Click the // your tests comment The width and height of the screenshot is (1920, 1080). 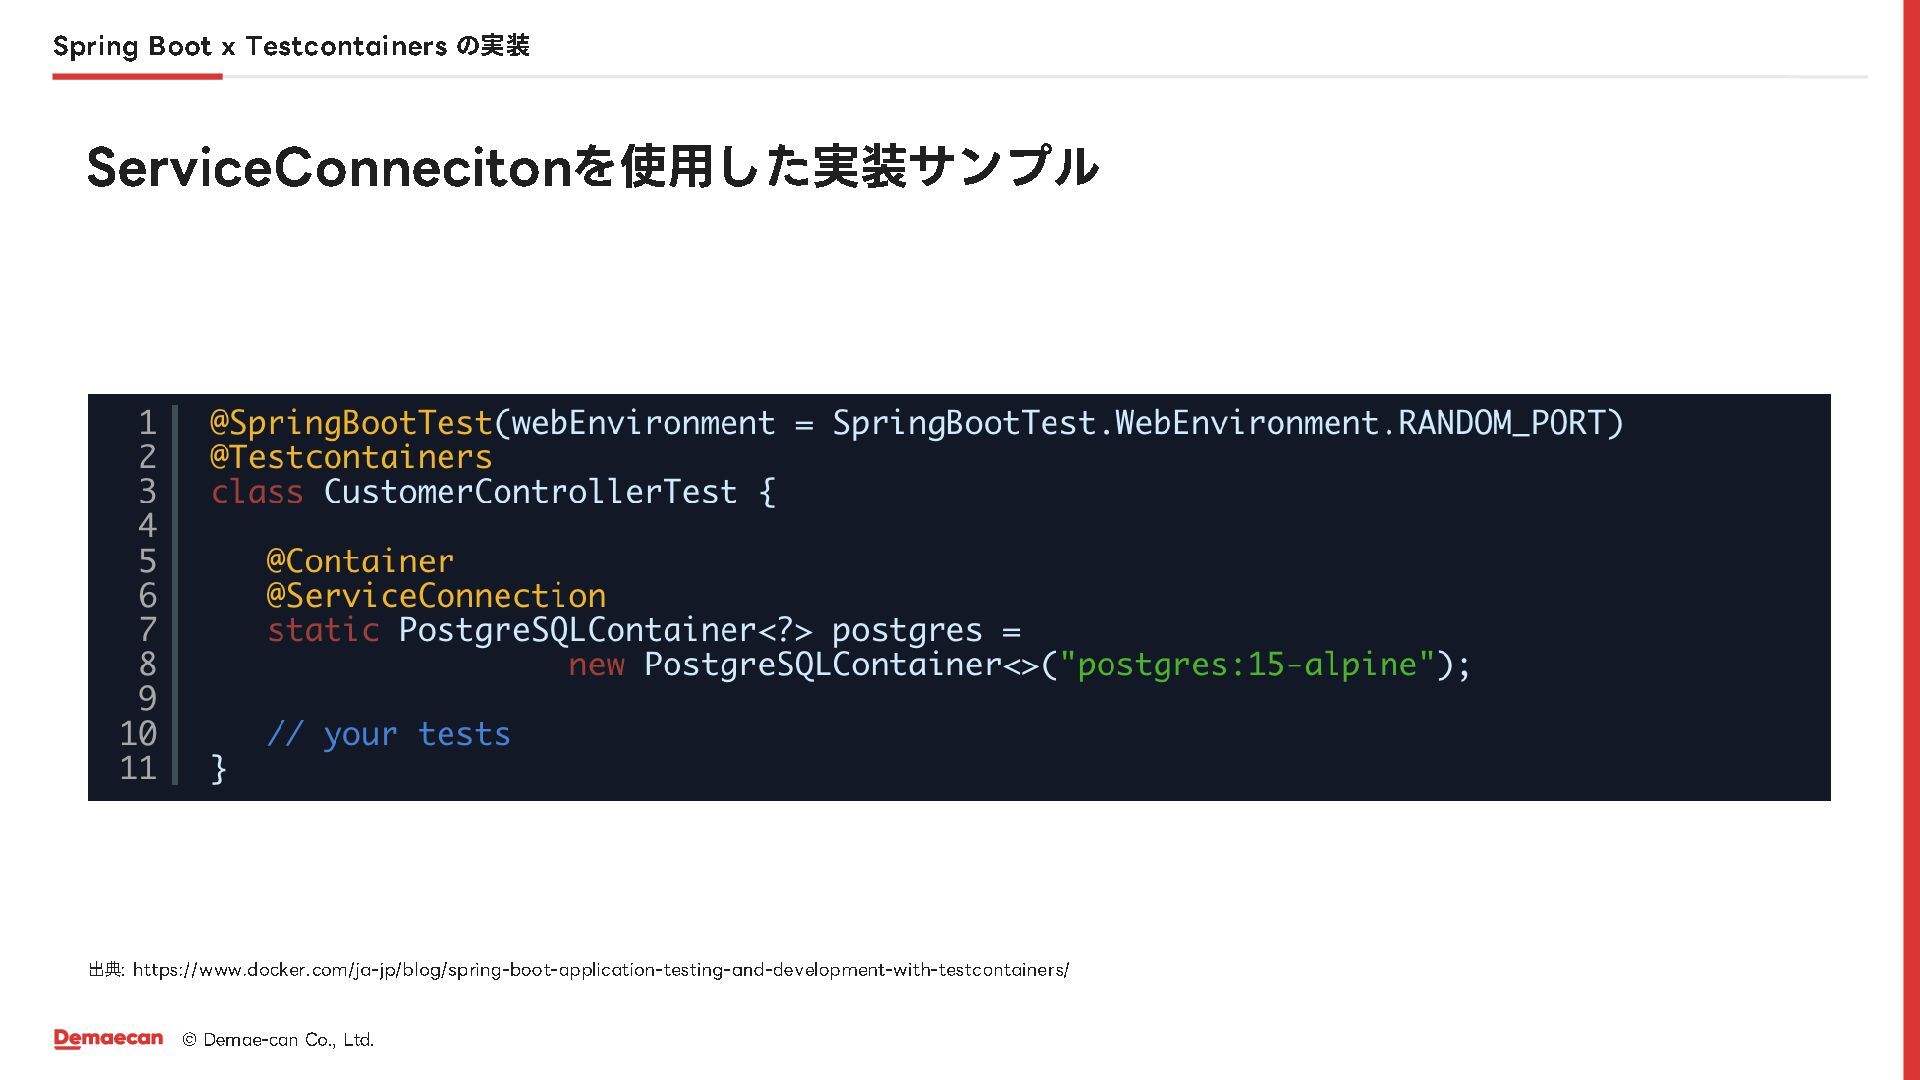[x=388, y=735]
